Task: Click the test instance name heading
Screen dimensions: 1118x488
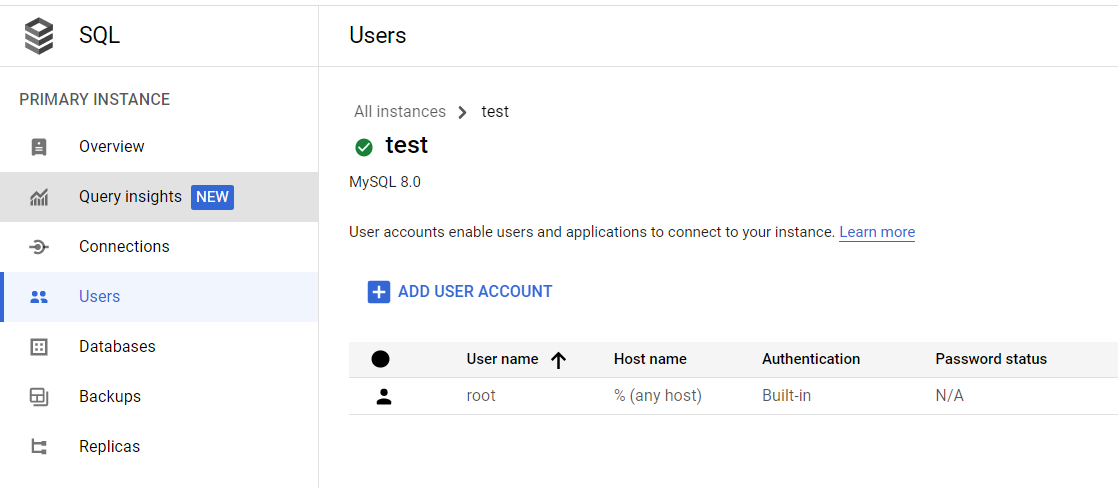Action: point(406,146)
